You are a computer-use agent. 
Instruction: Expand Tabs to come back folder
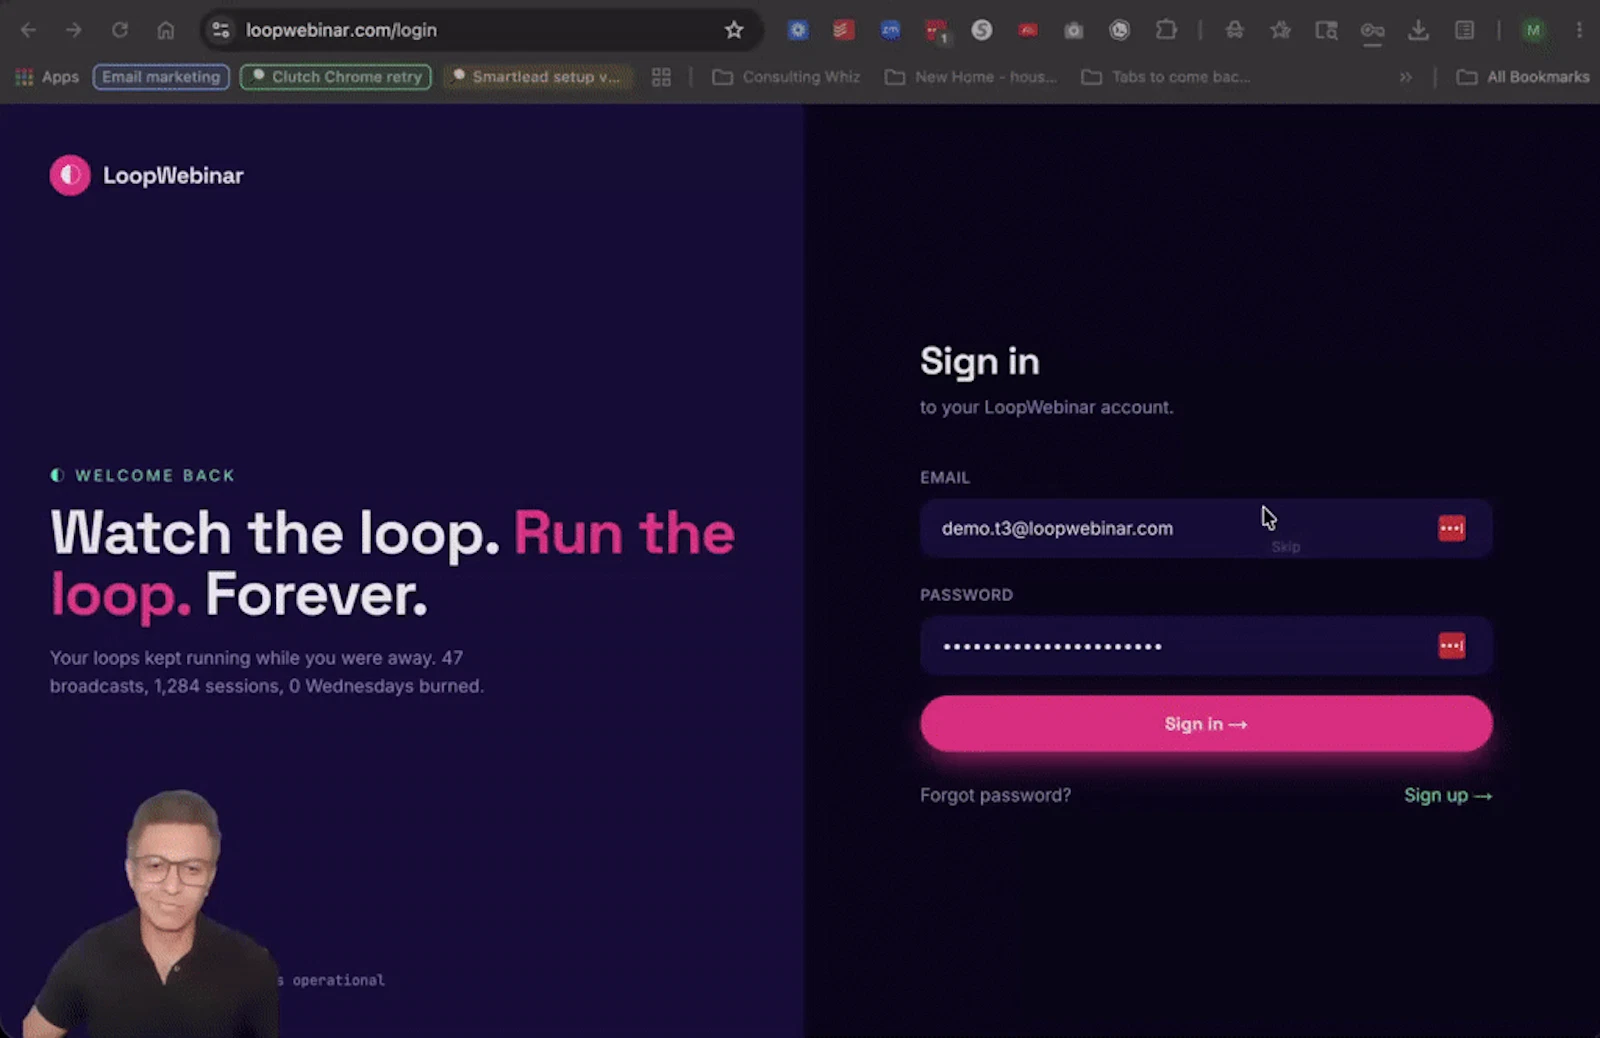point(1166,77)
